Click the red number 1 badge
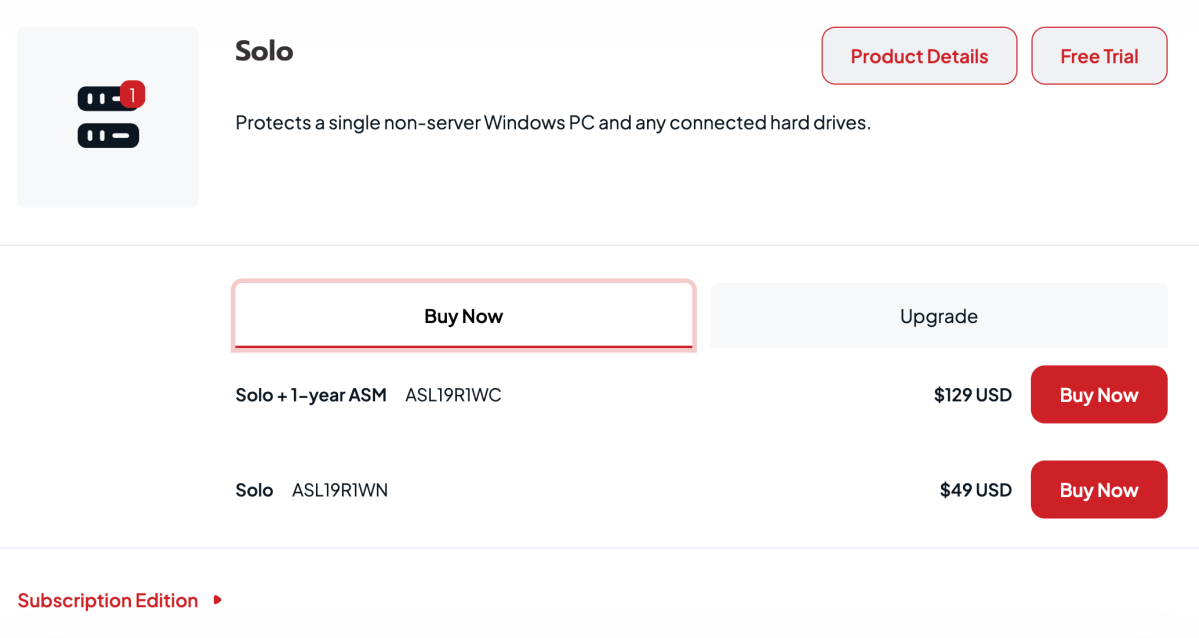The height and width of the screenshot is (638, 1199). [132, 95]
